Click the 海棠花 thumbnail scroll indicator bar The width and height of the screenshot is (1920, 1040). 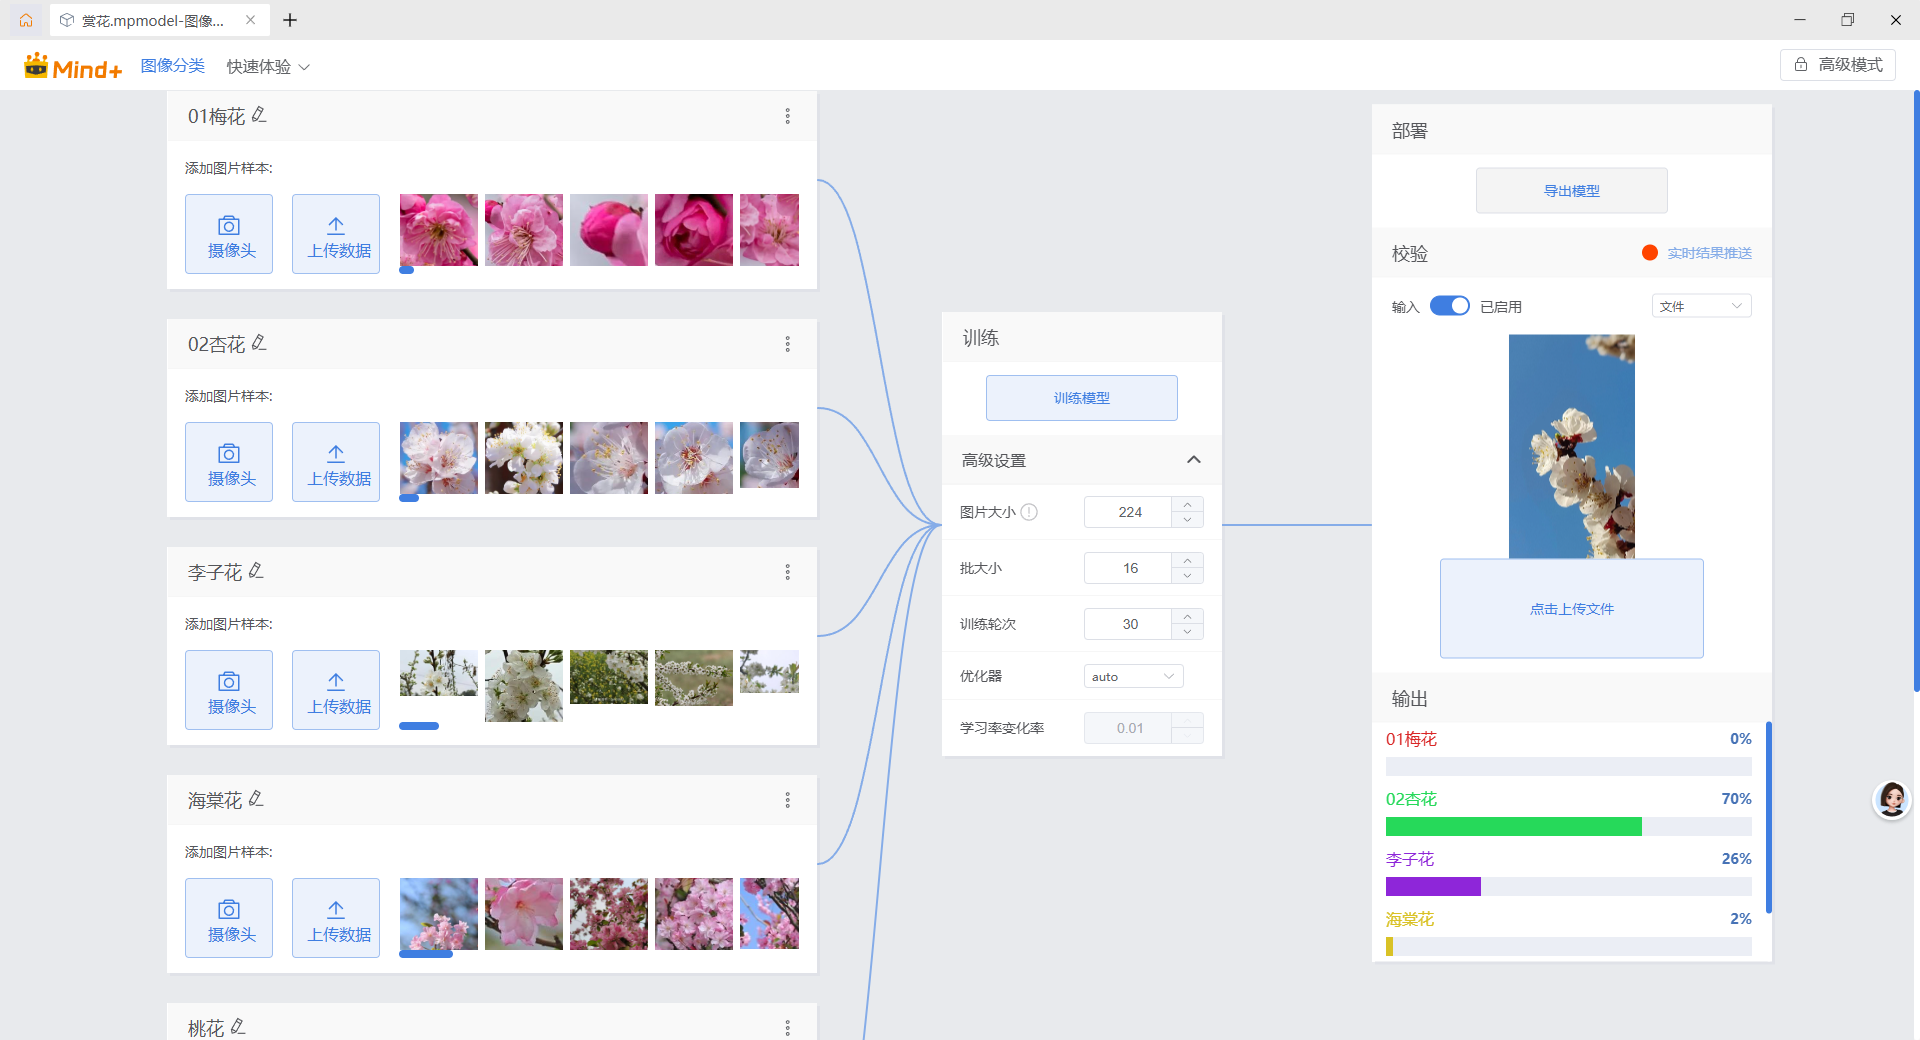coord(426,954)
